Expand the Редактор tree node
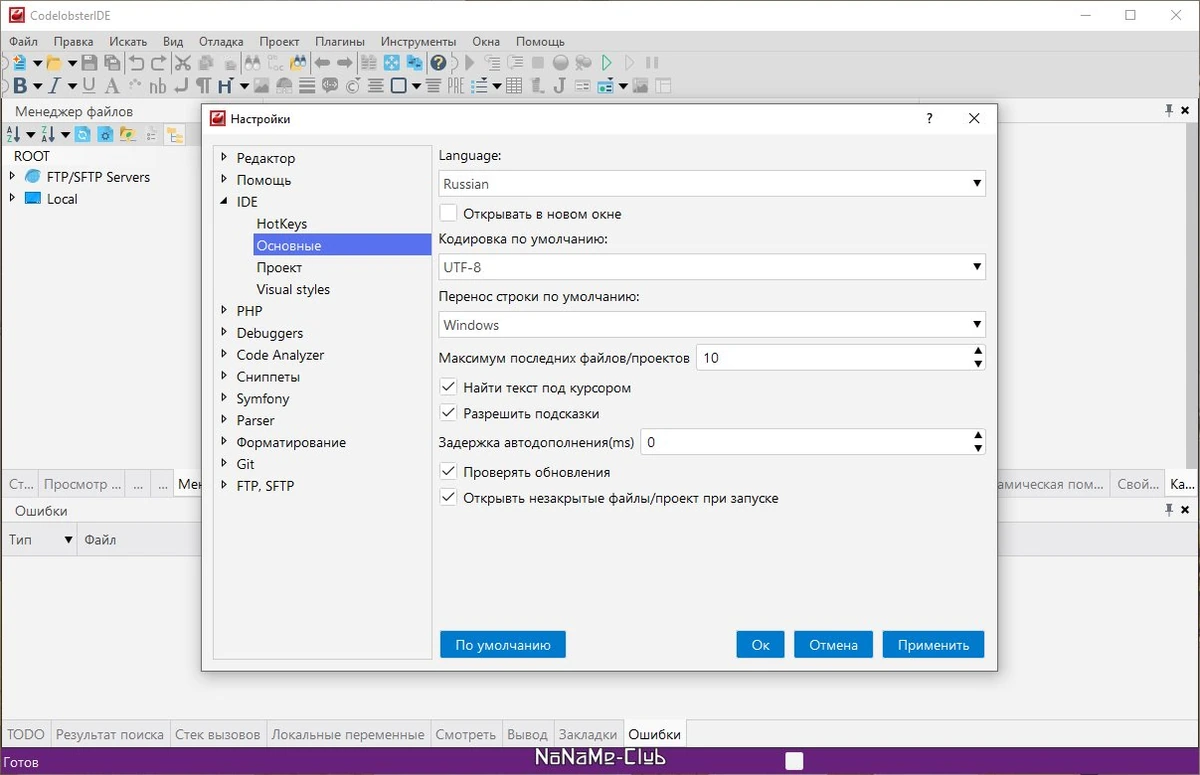 click(x=225, y=158)
